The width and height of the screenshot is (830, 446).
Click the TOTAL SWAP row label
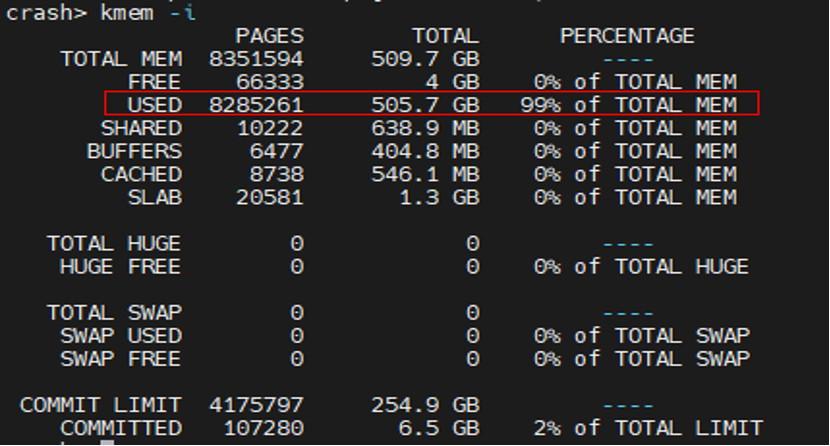click(x=114, y=313)
